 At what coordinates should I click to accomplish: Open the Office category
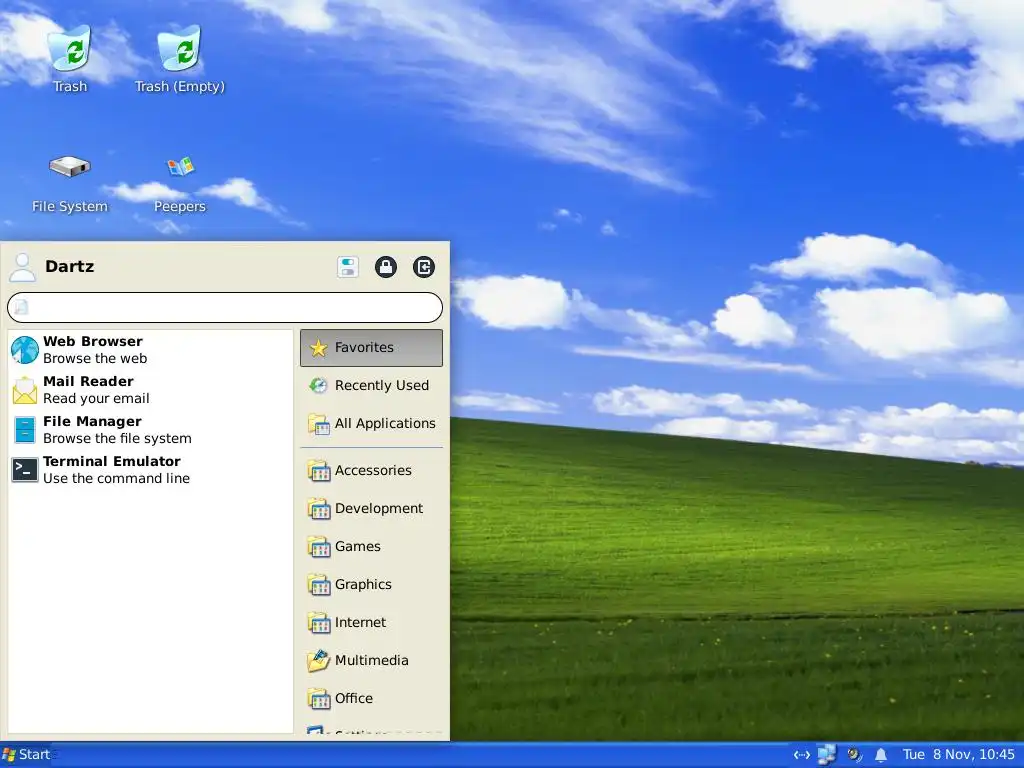[x=371, y=698]
